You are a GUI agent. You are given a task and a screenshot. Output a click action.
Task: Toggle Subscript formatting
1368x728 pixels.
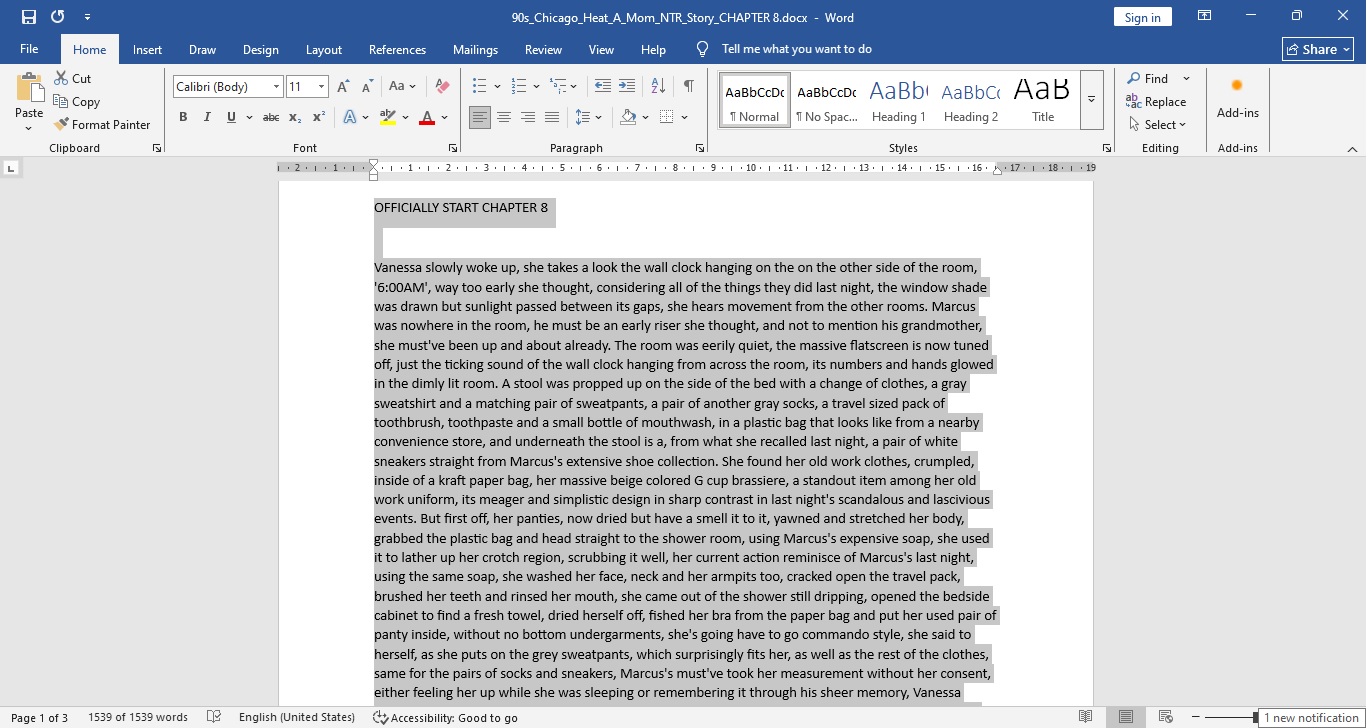[x=295, y=117]
